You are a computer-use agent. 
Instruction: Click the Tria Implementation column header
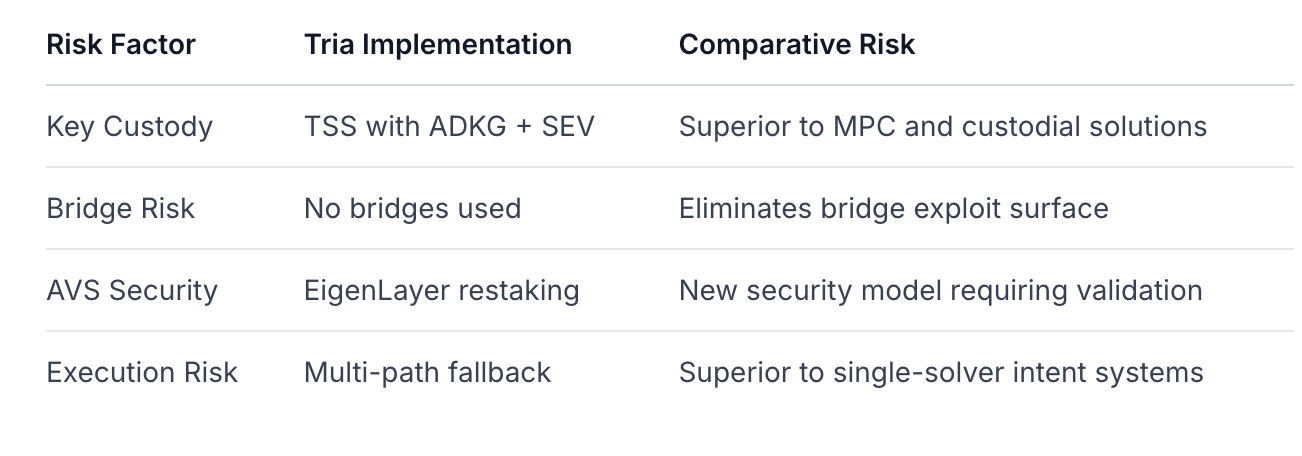click(438, 45)
